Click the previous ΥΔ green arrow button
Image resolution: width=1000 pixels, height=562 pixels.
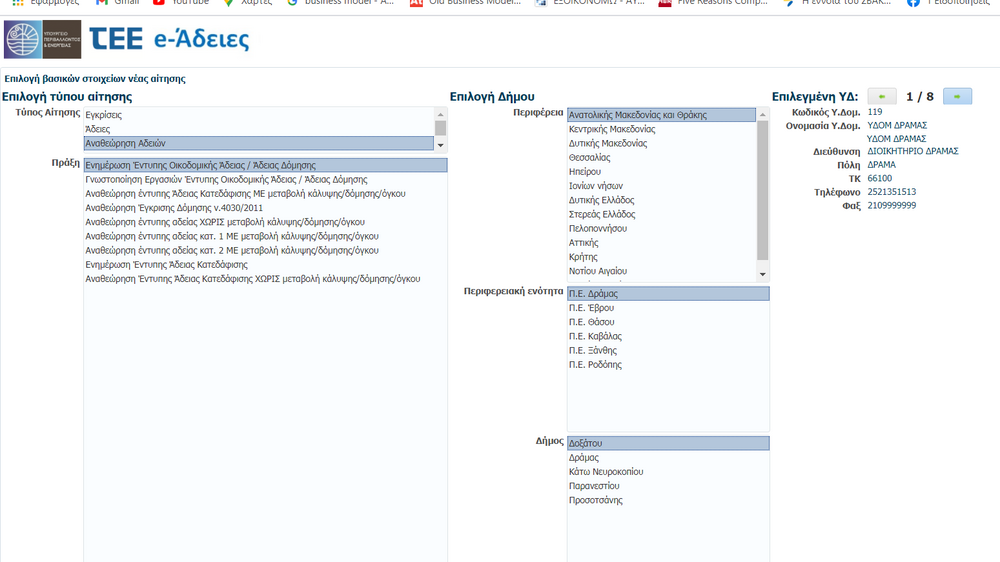881,97
